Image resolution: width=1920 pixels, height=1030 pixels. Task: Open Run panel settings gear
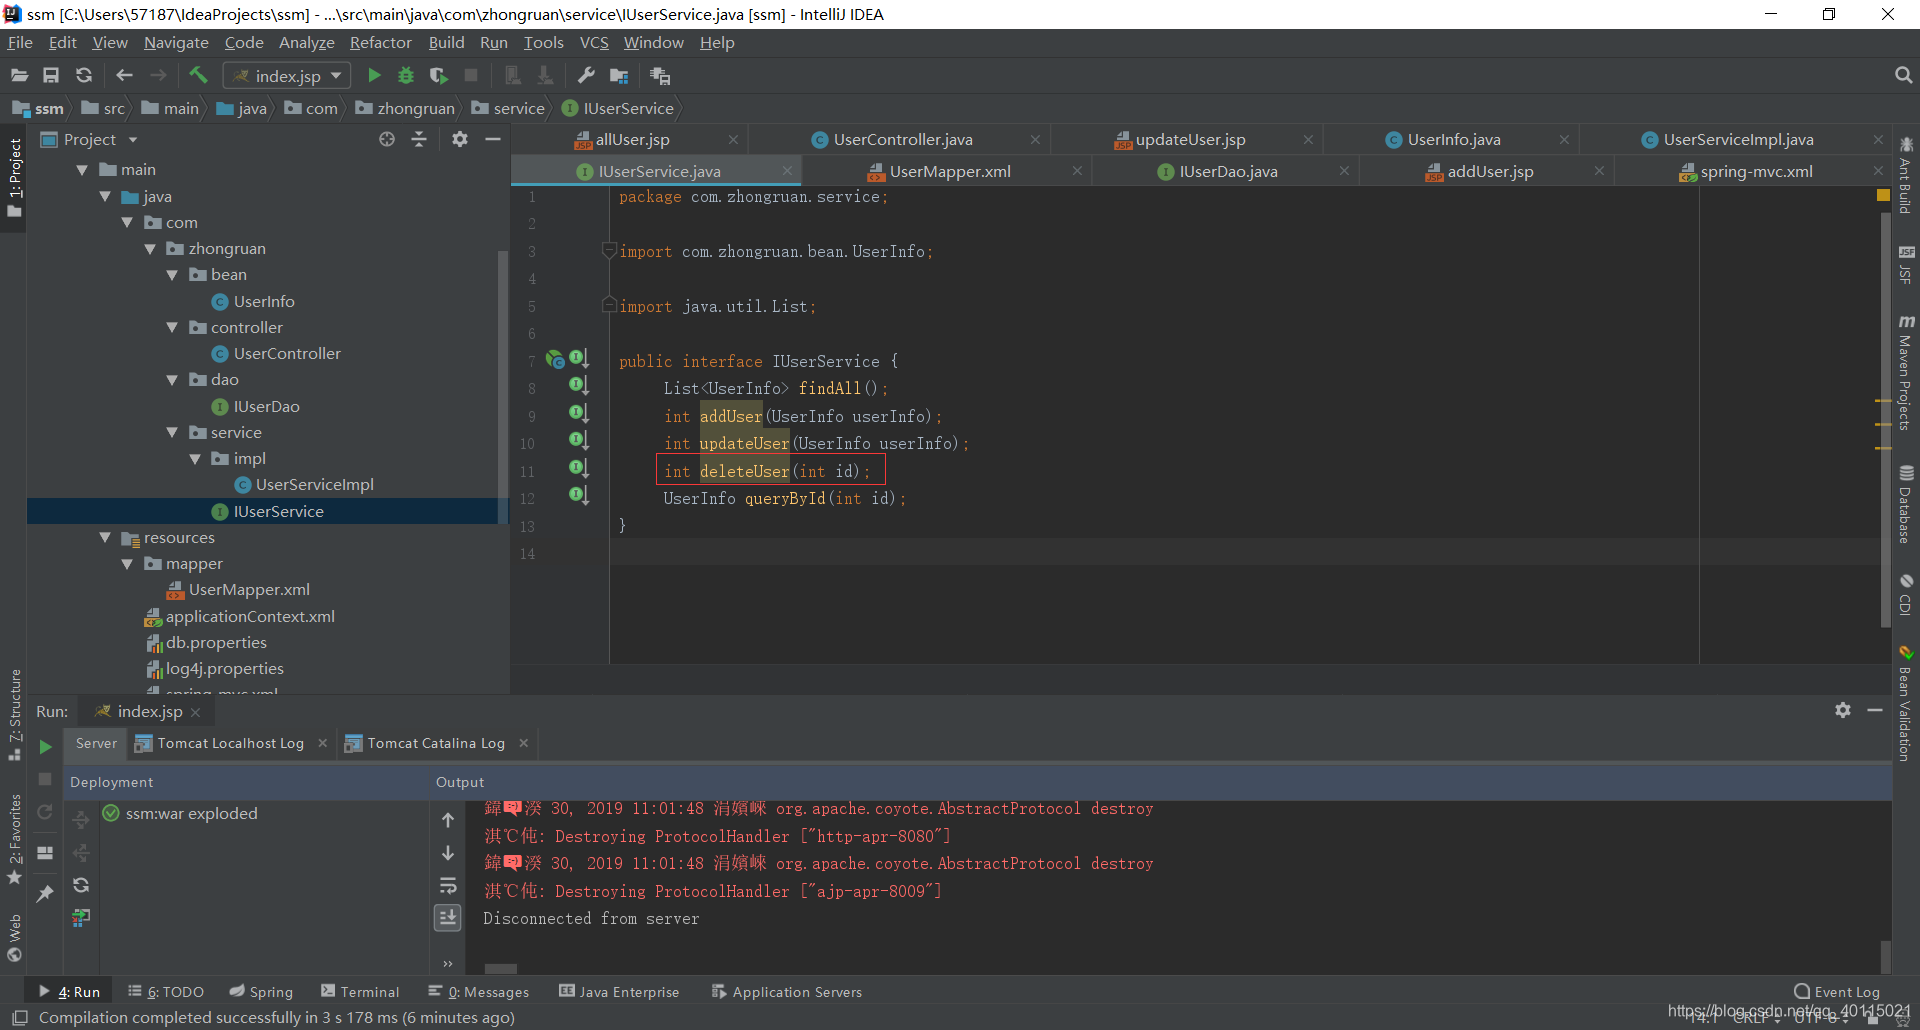pyautogui.click(x=1843, y=710)
